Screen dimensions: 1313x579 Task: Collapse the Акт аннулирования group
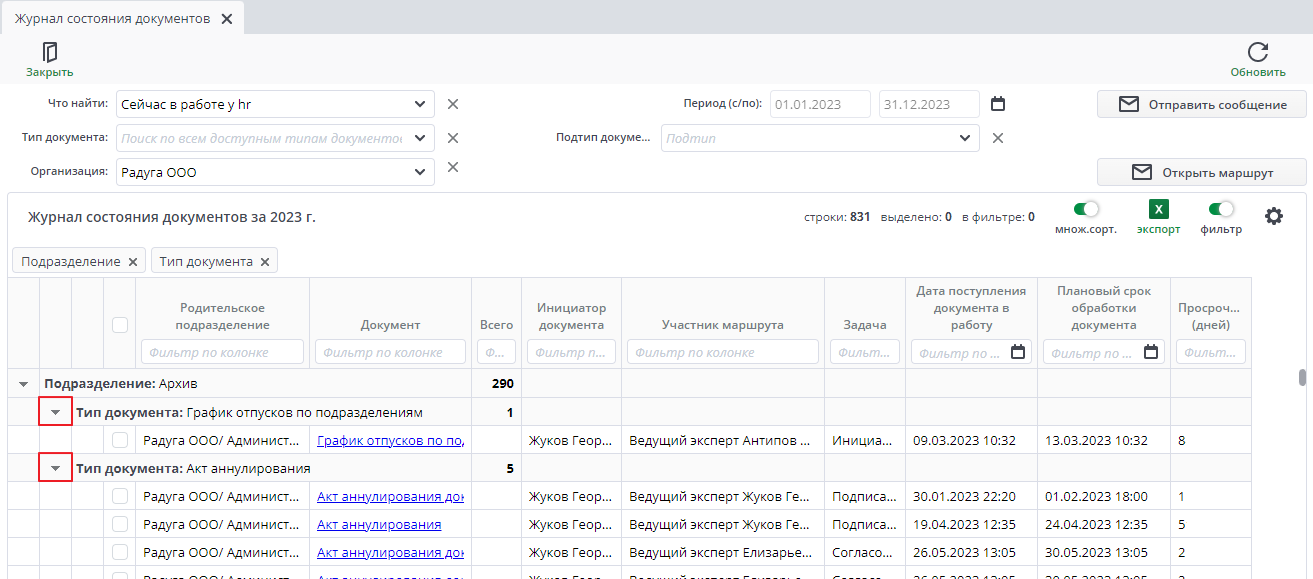(55, 468)
